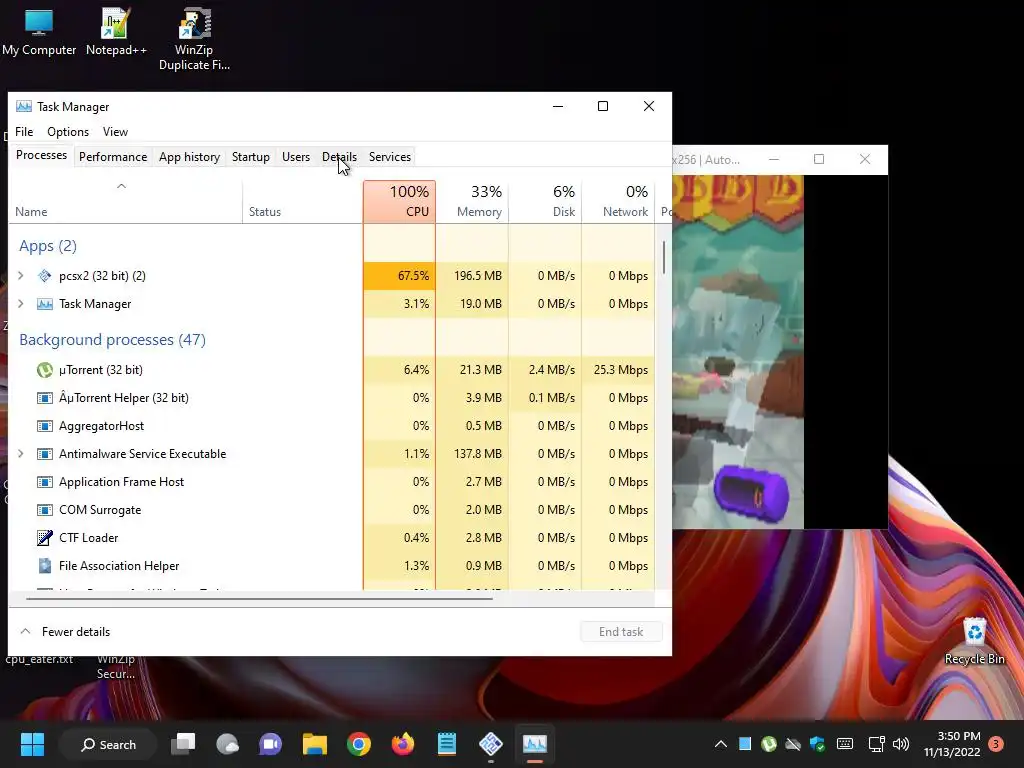Click the Apps (2) group heading
This screenshot has height=768, width=1024.
48,246
